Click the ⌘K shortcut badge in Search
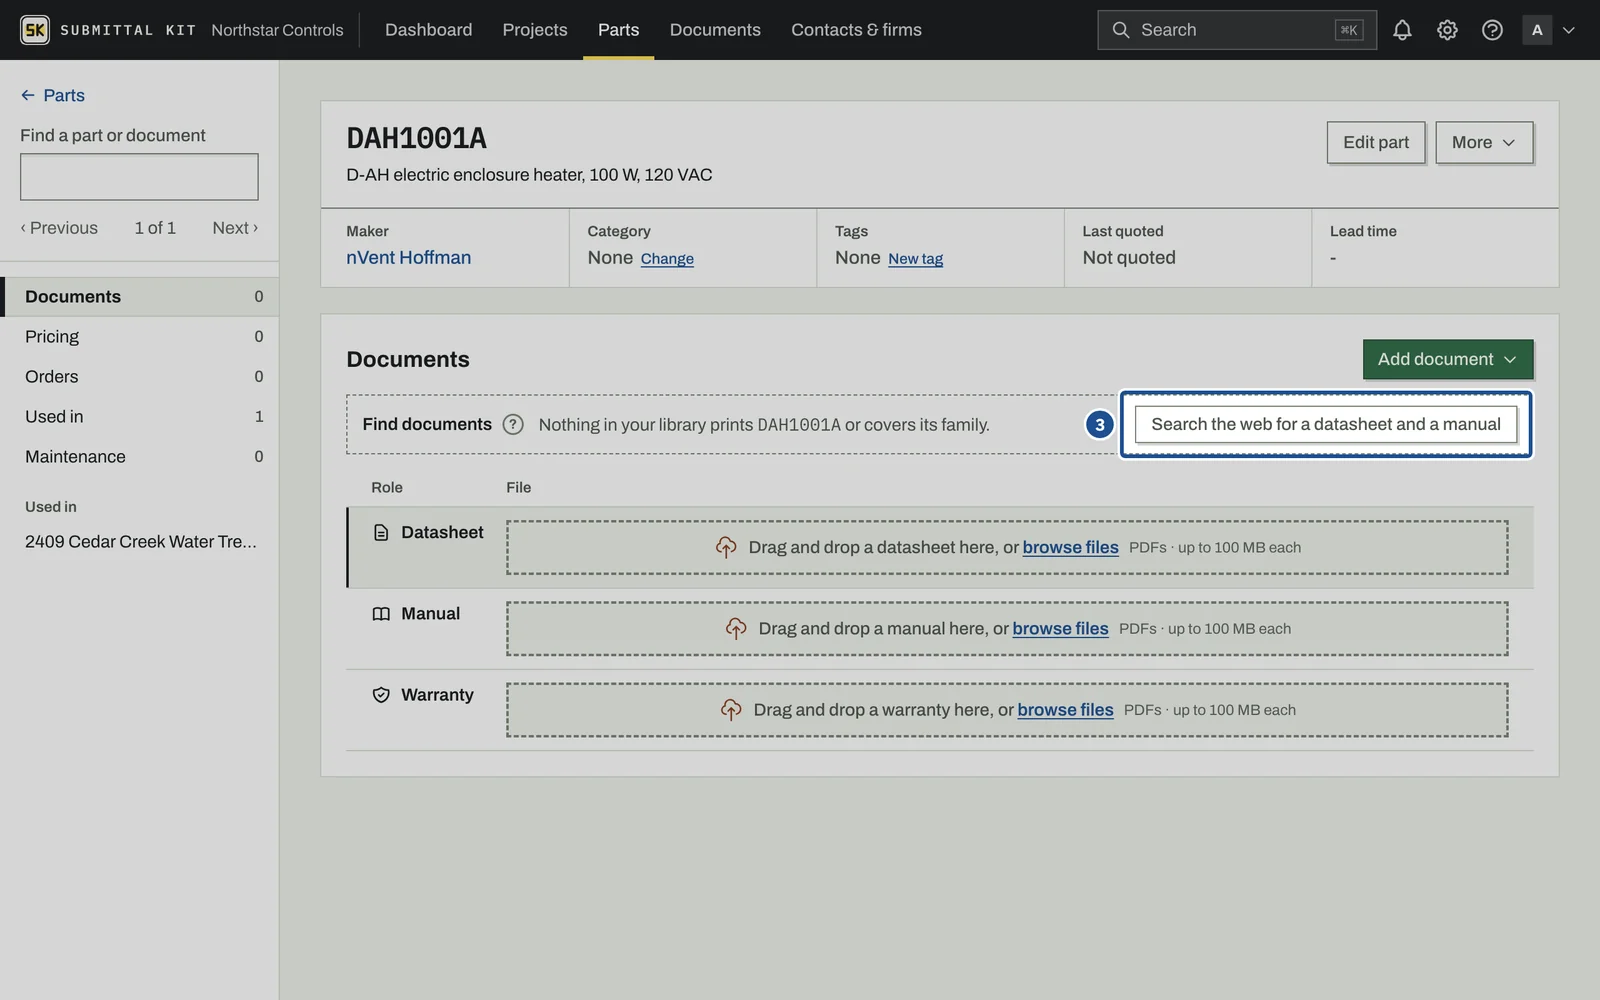 [x=1348, y=30]
